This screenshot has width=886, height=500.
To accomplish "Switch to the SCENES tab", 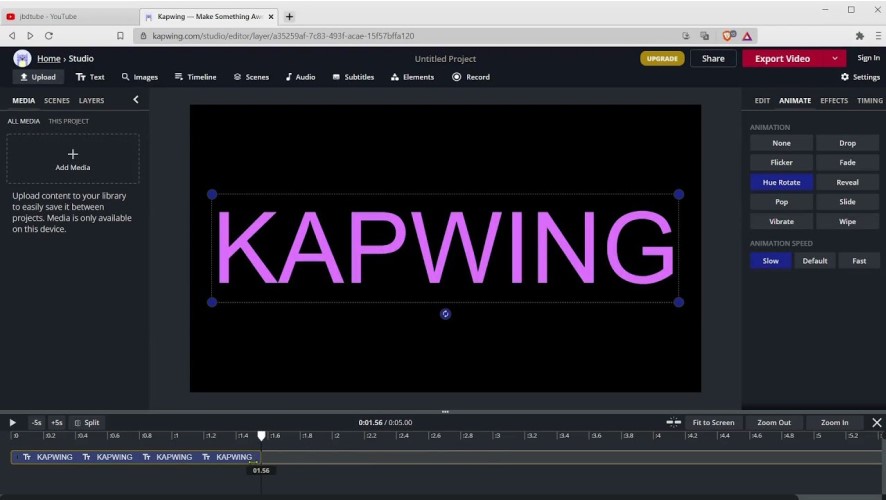I will pos(57,101).
